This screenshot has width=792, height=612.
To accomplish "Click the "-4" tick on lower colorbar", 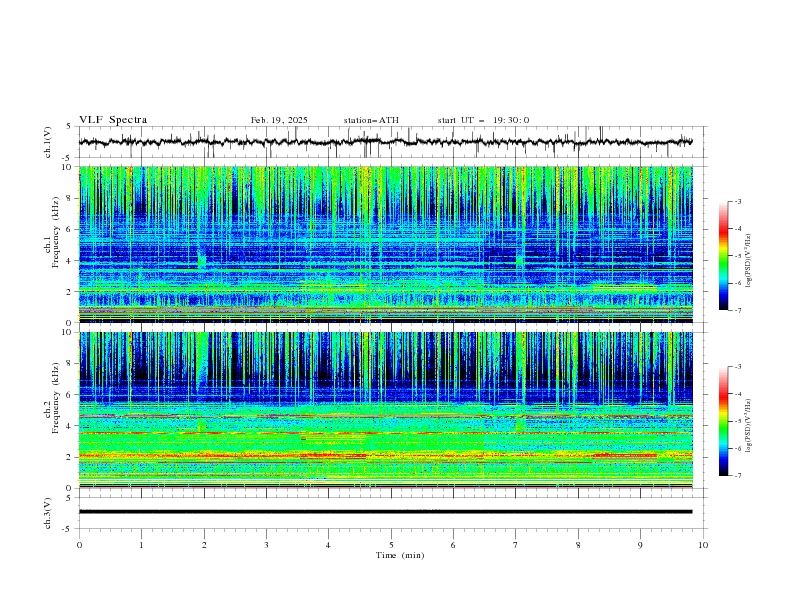I will (x=738, y=394).
